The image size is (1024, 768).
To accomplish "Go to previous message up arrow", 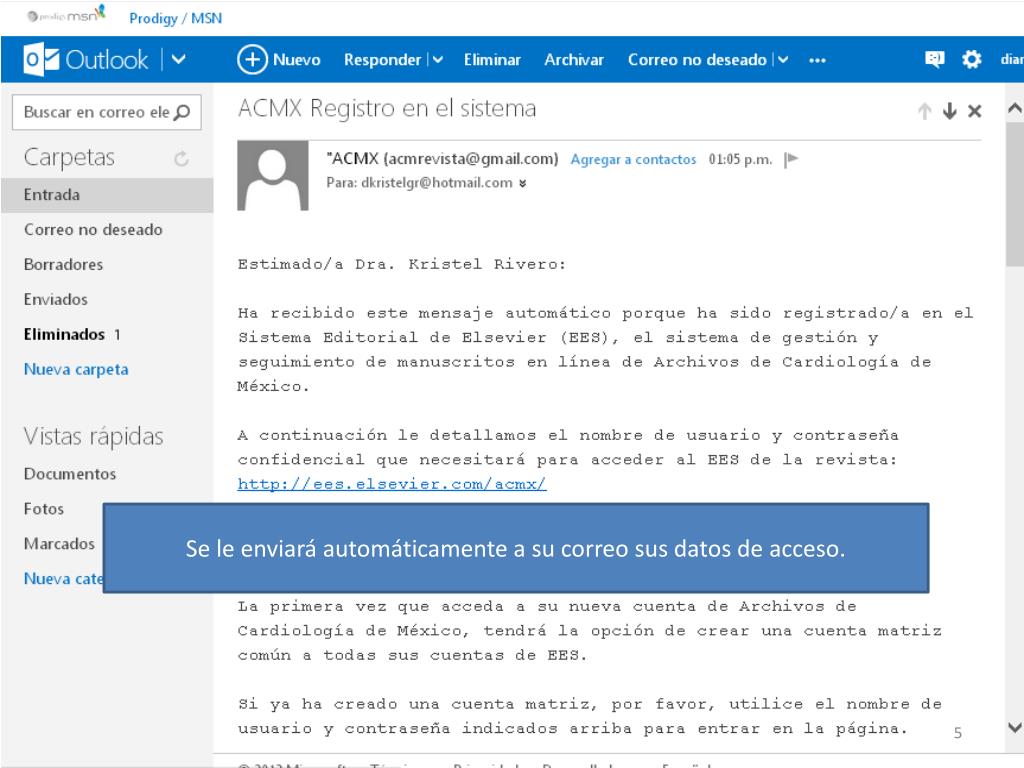I will [x=924, y=111].
